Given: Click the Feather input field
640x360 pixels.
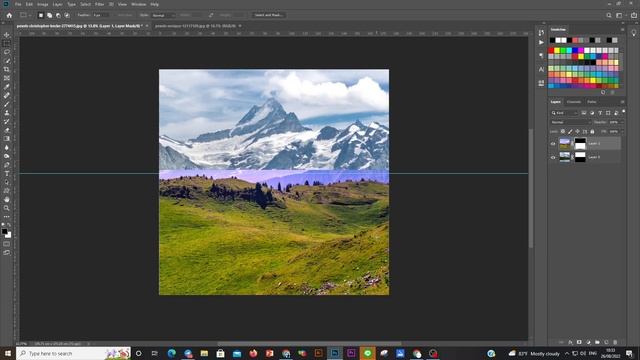Looking at the screenshot, I should click(100, 15).
